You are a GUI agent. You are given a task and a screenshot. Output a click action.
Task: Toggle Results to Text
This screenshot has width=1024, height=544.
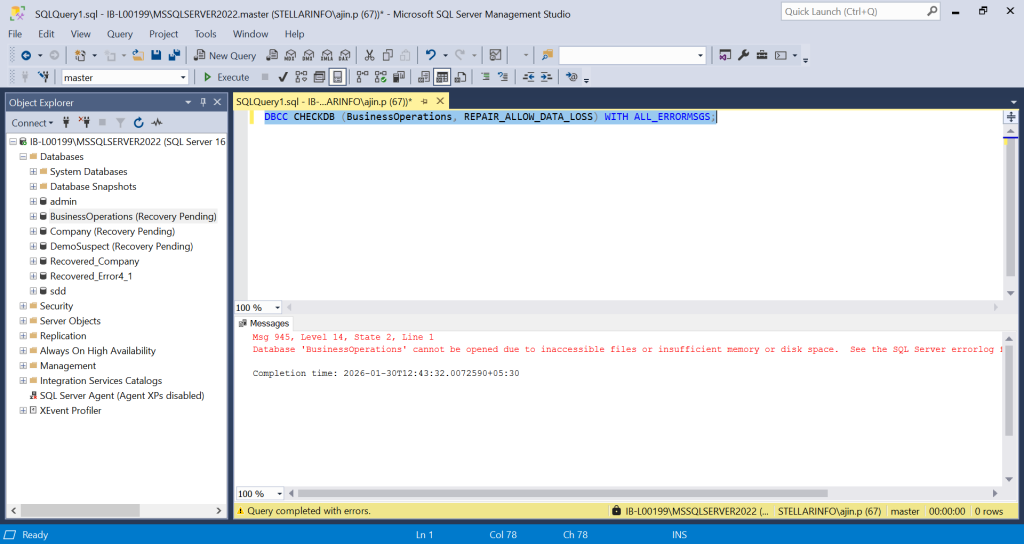[424, 77]
